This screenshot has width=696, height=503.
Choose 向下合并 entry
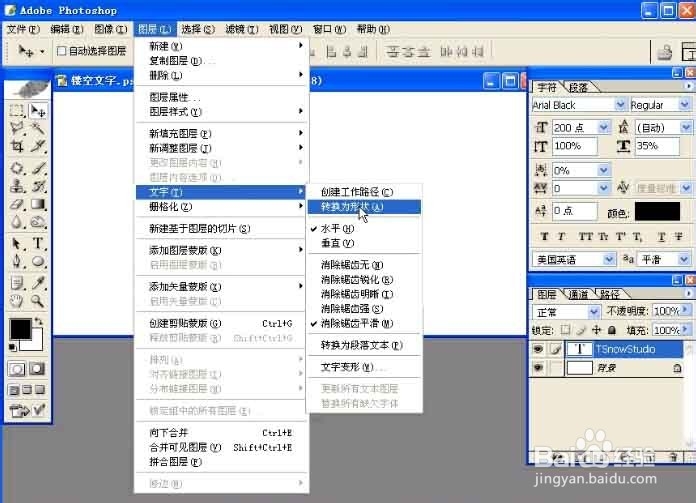click(221, 433)
